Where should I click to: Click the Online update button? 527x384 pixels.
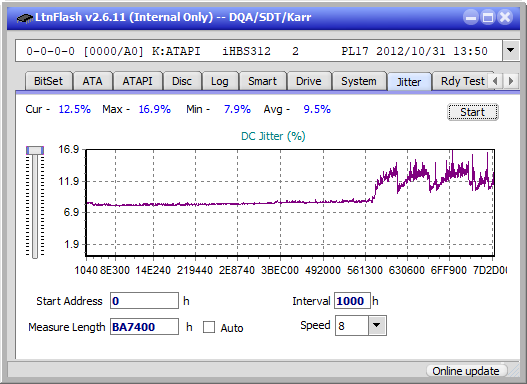point(466,371)
